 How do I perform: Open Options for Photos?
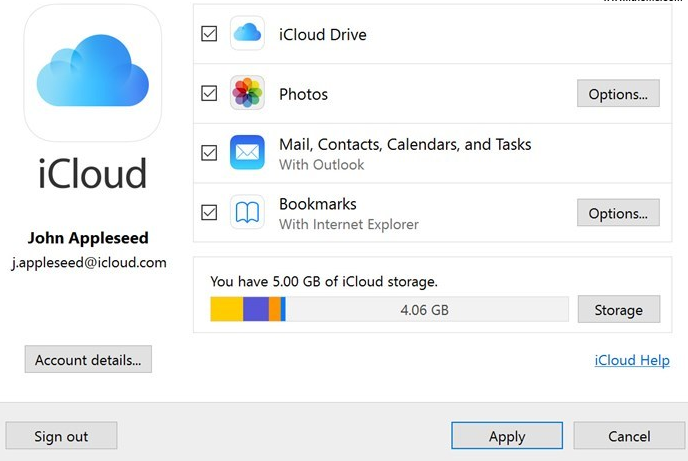(x=618, y=93)
